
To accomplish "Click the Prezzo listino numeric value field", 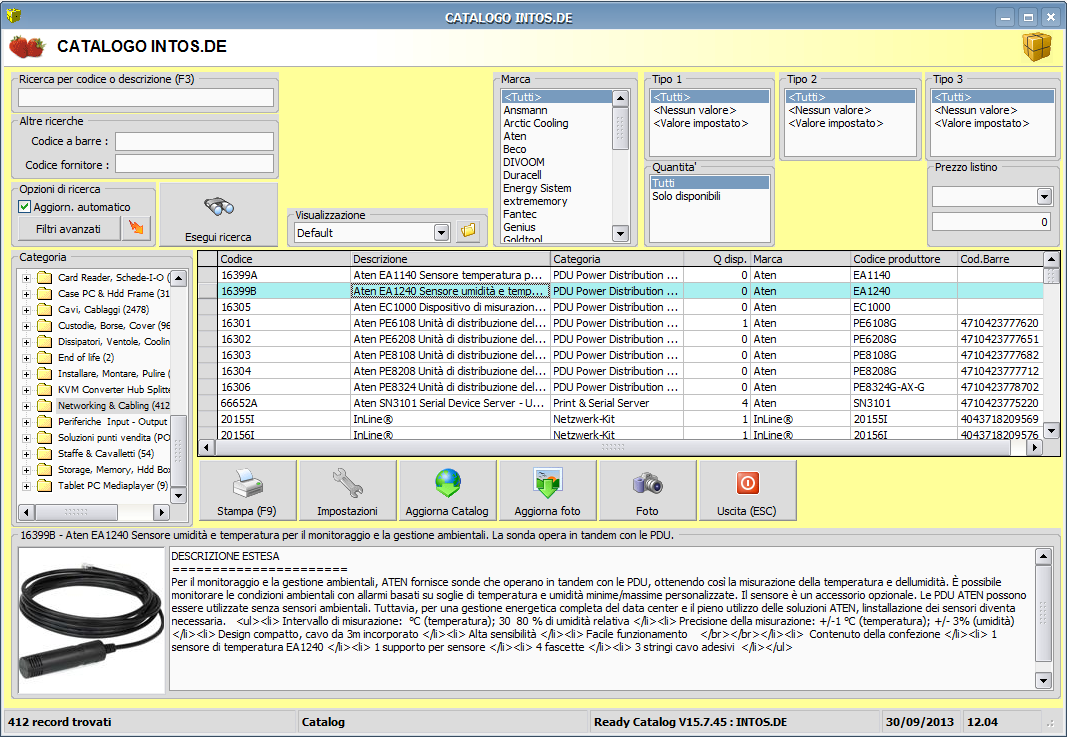I will (x=991, y=222).
